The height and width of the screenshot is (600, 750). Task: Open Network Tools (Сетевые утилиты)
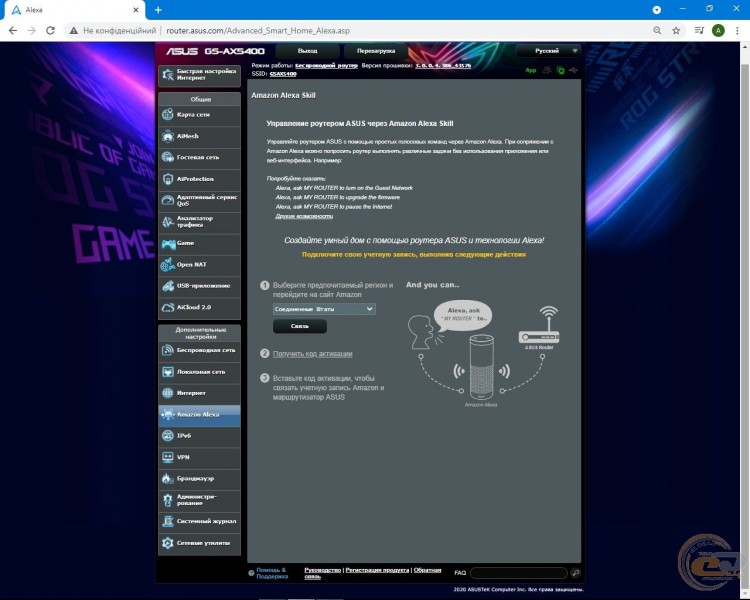(199, 543)
